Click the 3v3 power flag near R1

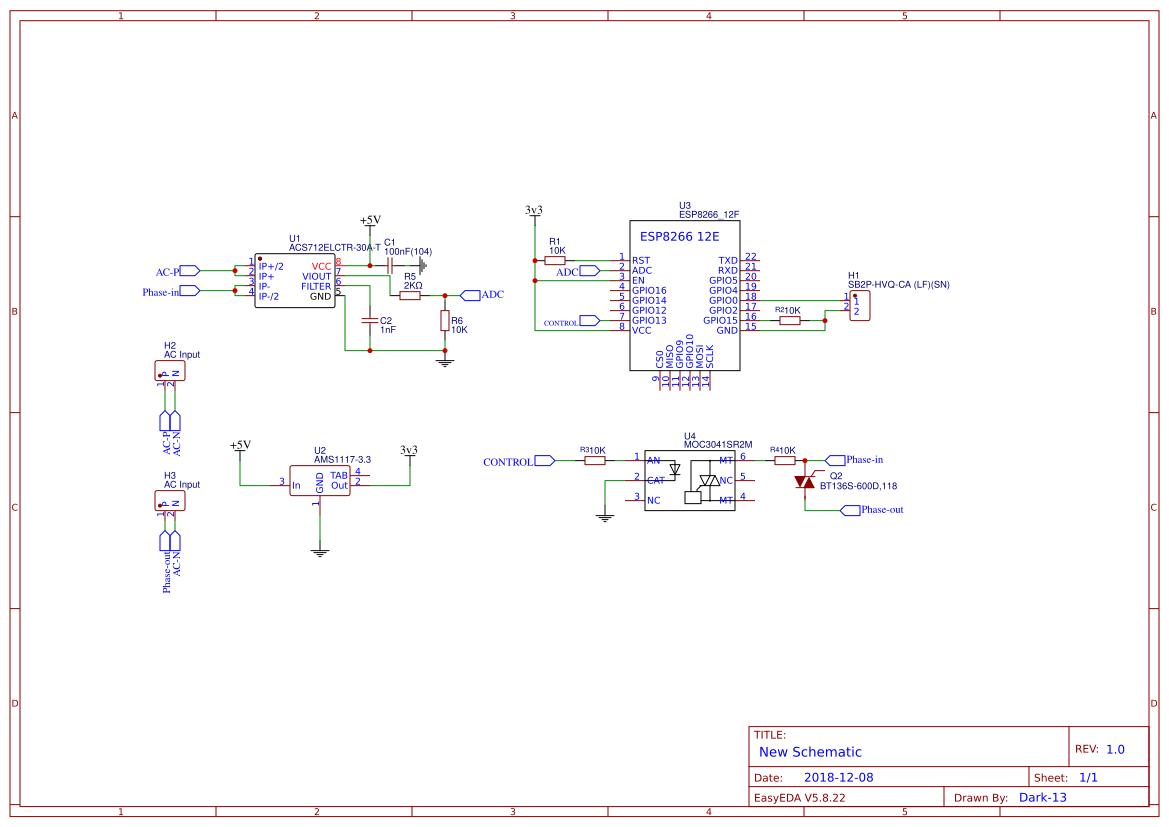pos(533,212)
